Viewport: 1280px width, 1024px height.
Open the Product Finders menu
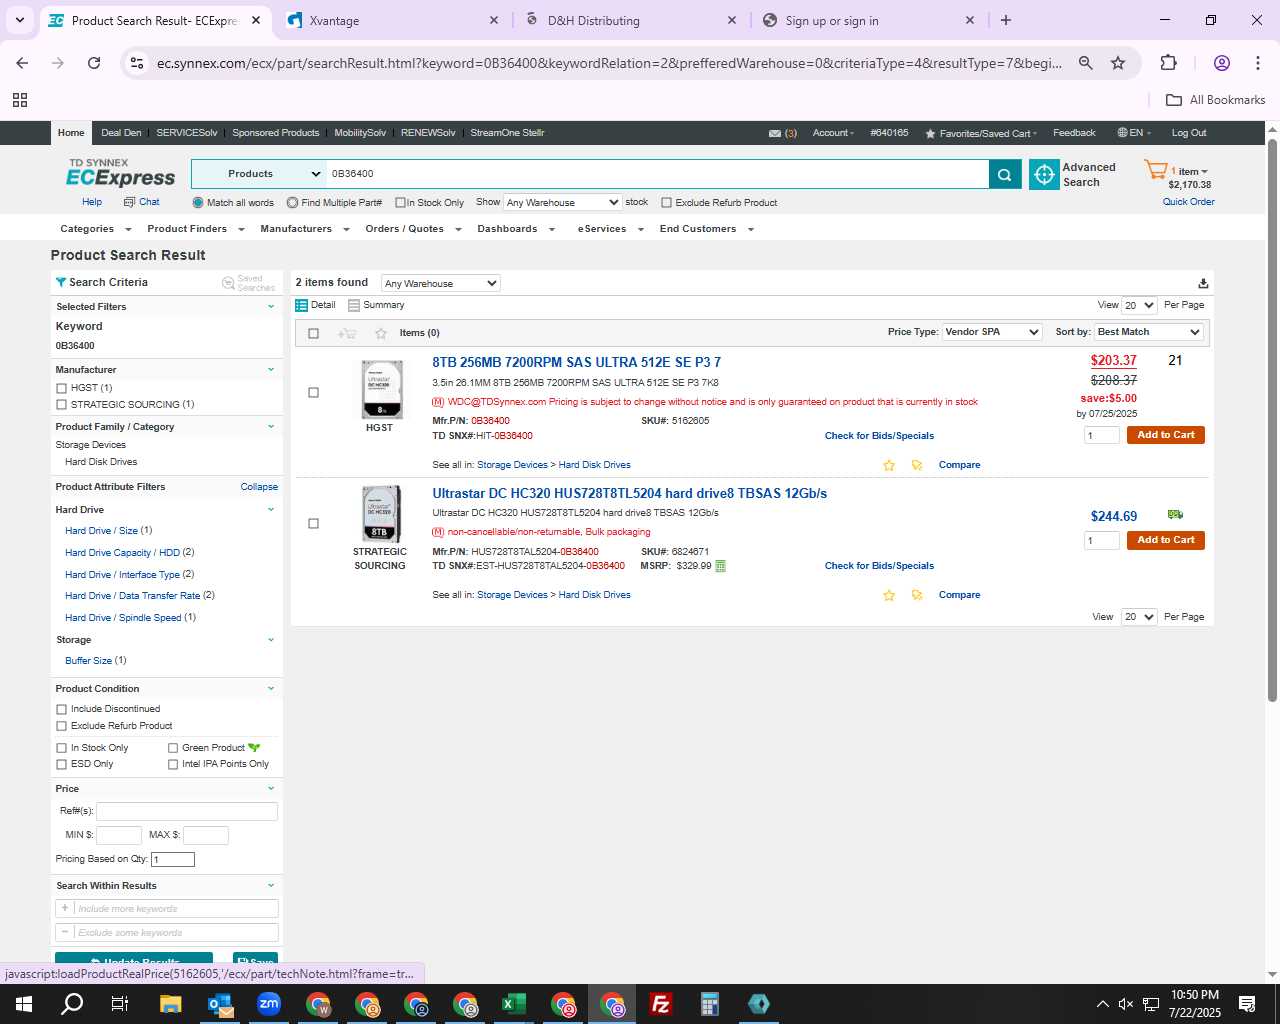click(x=196, y=229)
